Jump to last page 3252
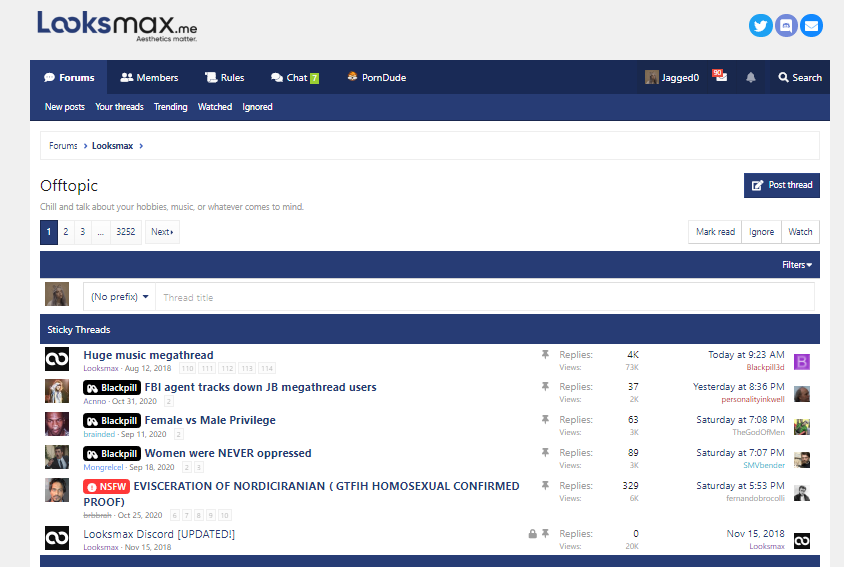 click(x=126, y=232)
